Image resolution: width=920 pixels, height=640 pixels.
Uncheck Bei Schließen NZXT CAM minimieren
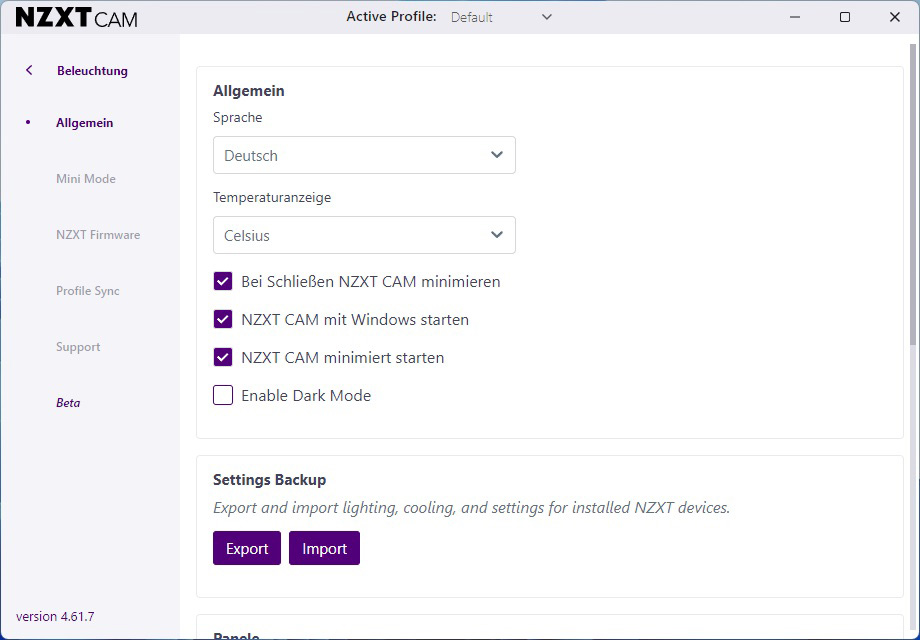223,282
